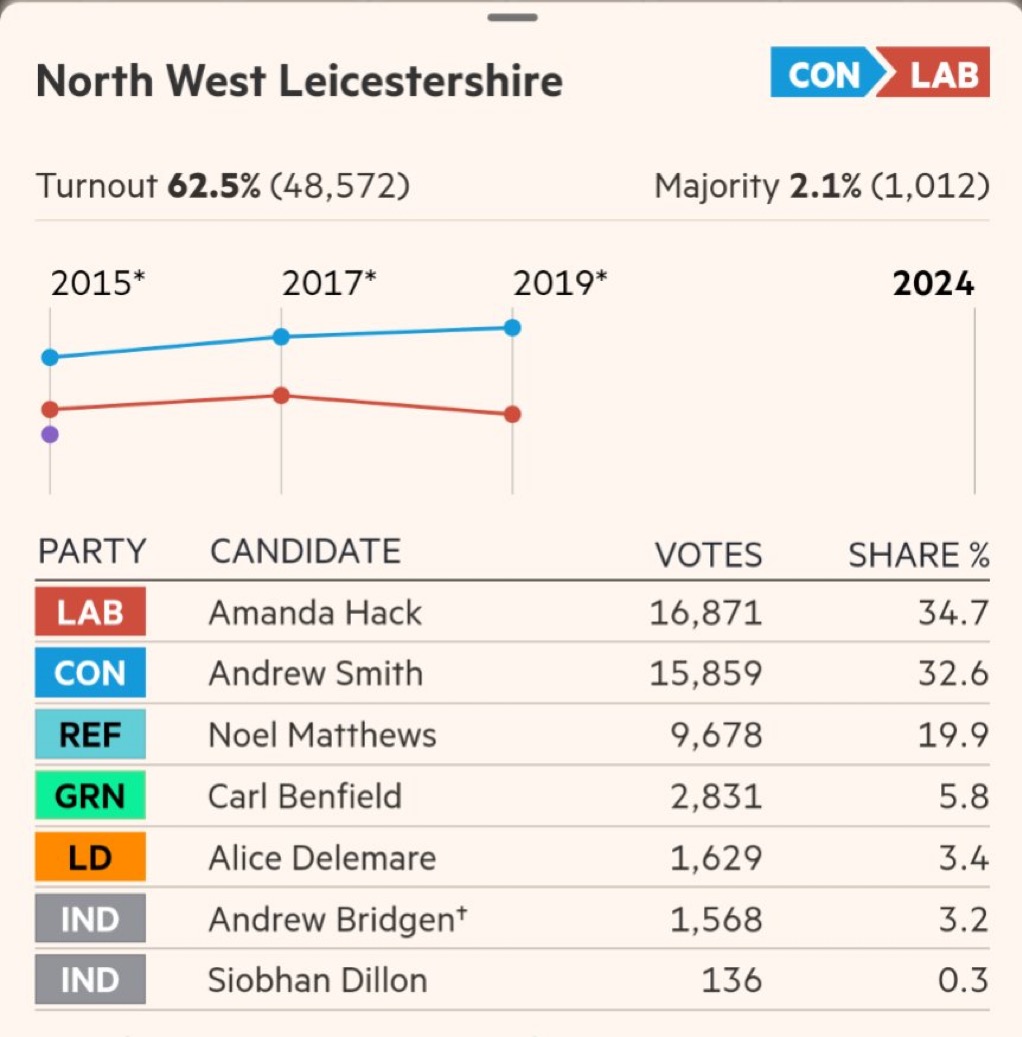Click the LAB party badge for Amanda Hack

(90, 612)
